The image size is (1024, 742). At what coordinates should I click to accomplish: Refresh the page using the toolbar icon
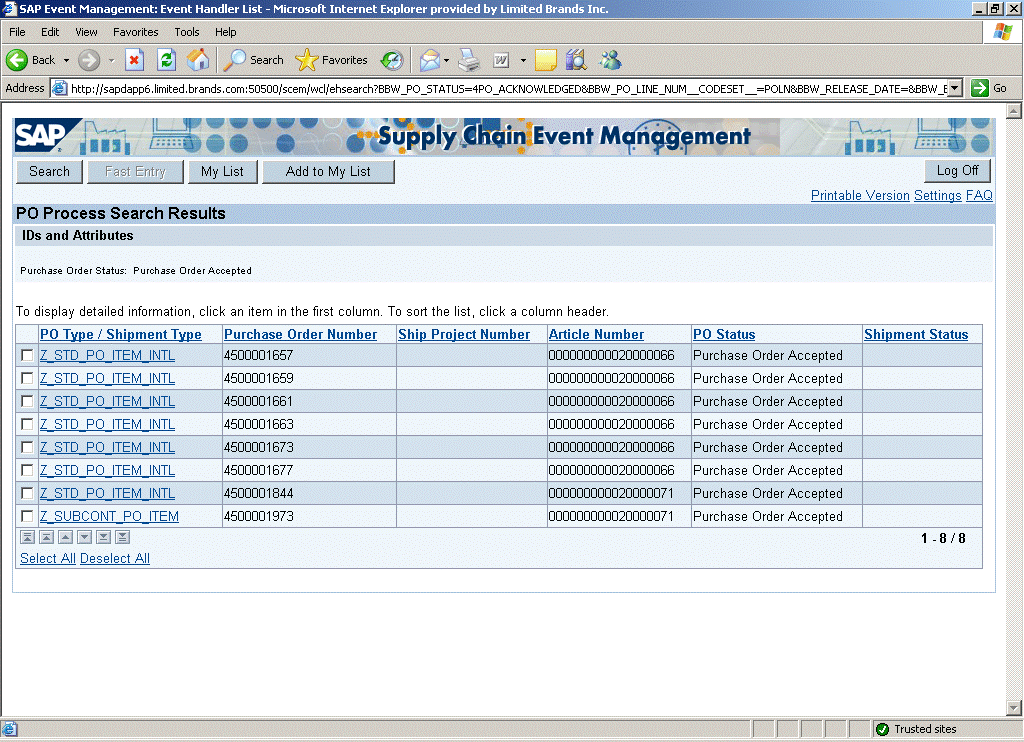tap(167, 60)
